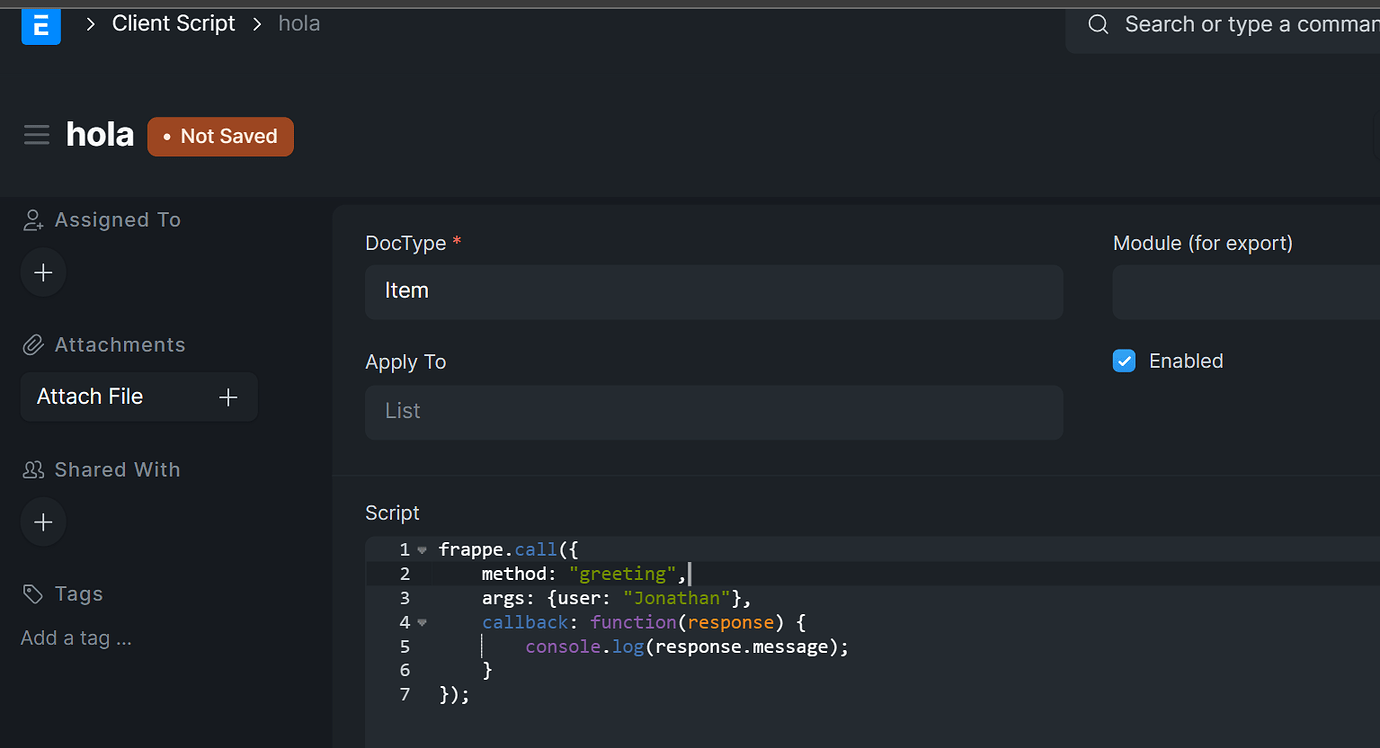Viewport: 1380px width, 748px height.
Task: Click the Assigned To person icon
Action: [x=31, y=219]
